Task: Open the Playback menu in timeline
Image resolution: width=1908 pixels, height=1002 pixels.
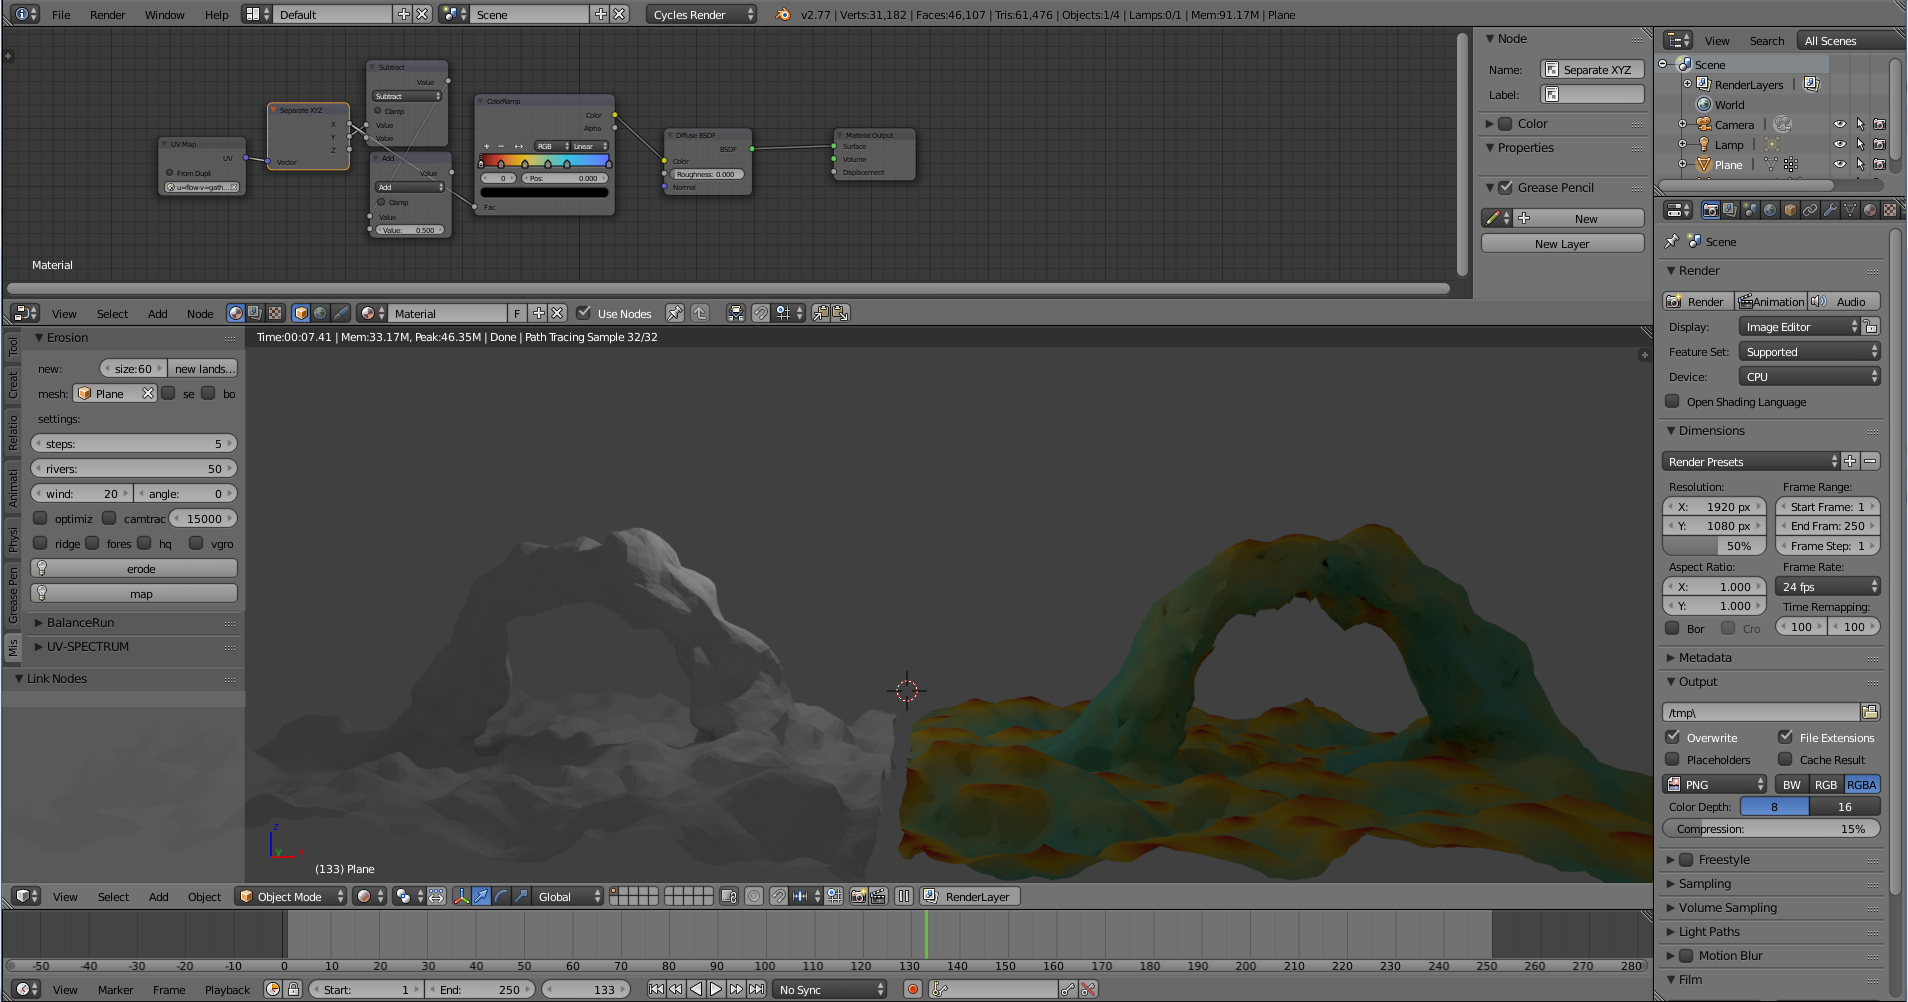Action: pyautogui.click(x=227, y=990)
